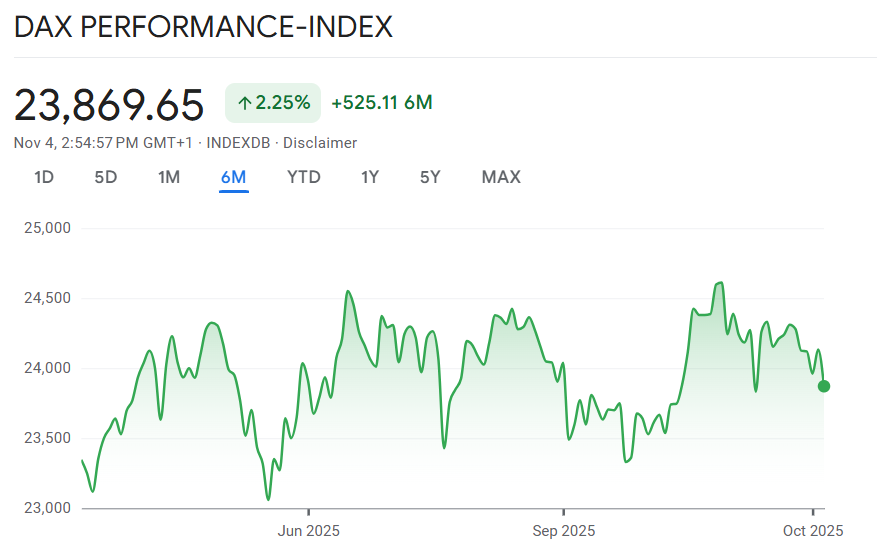The width and height of the screenshot is (877, 548).
Task: Click the 23,869.65 index price
Action: coord(109,104)
